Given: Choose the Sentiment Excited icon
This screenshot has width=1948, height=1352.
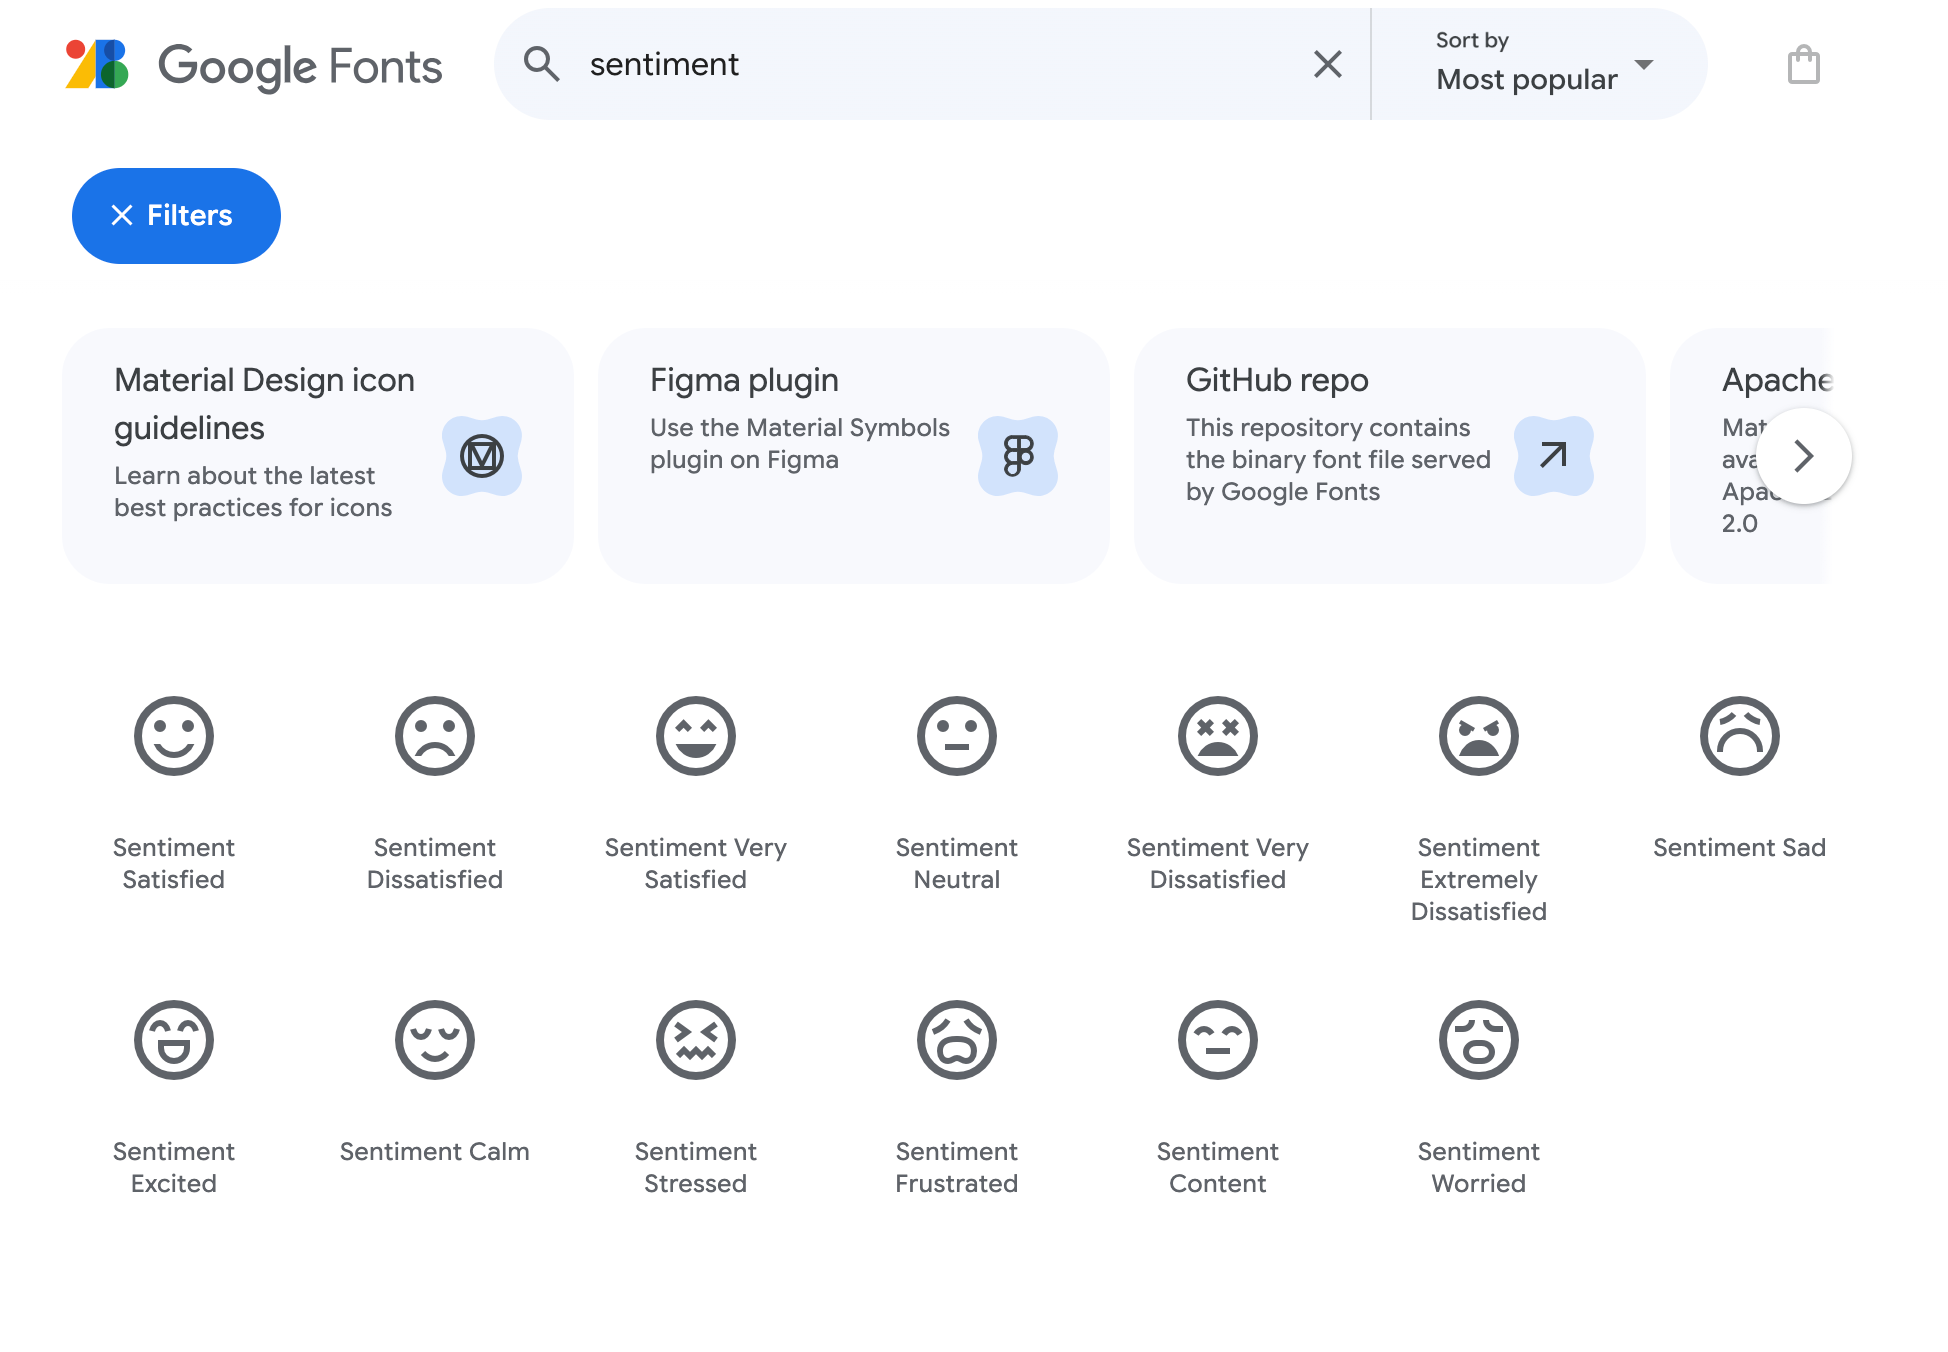Looking at the screenshot, I should tap(174, 1041).
